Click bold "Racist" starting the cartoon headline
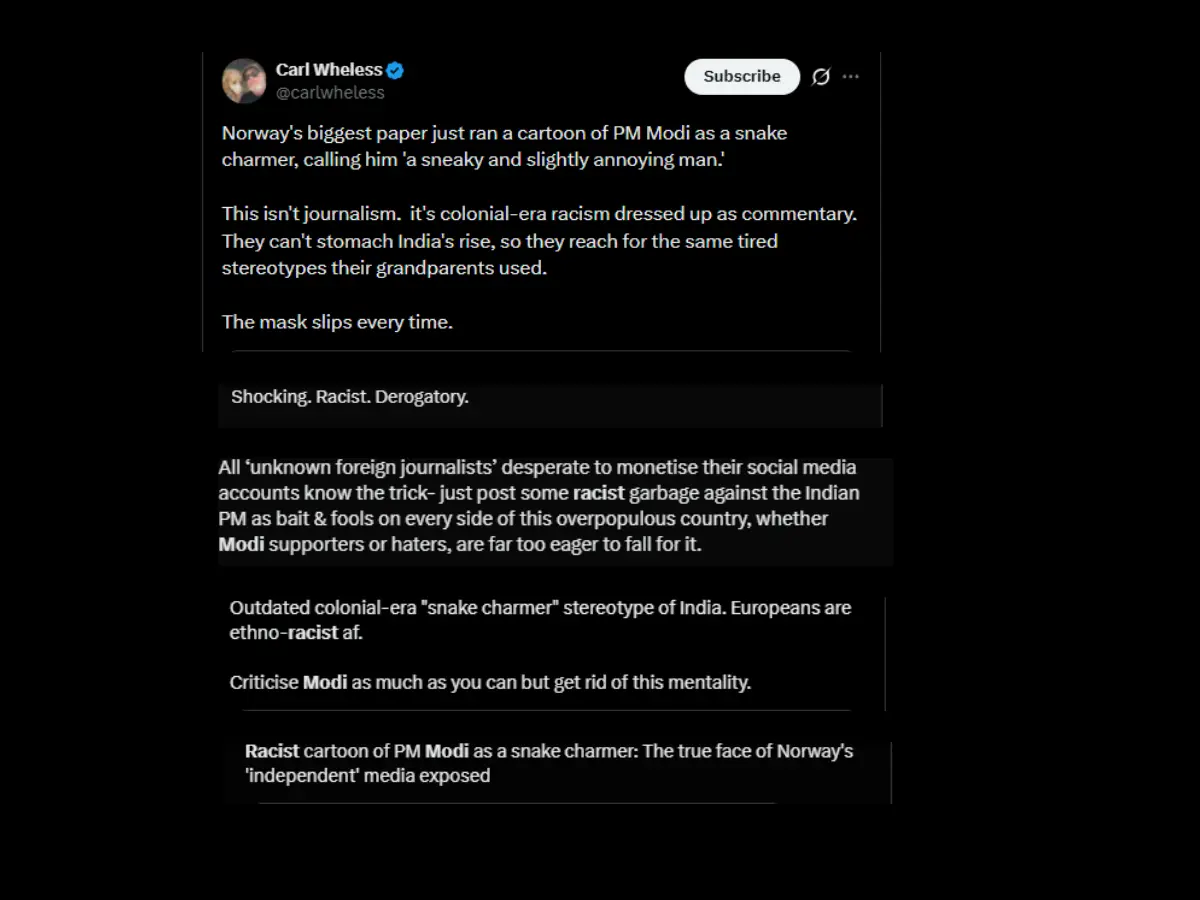The width and height of the screenshot is (1200, 900). click(272, 751)
